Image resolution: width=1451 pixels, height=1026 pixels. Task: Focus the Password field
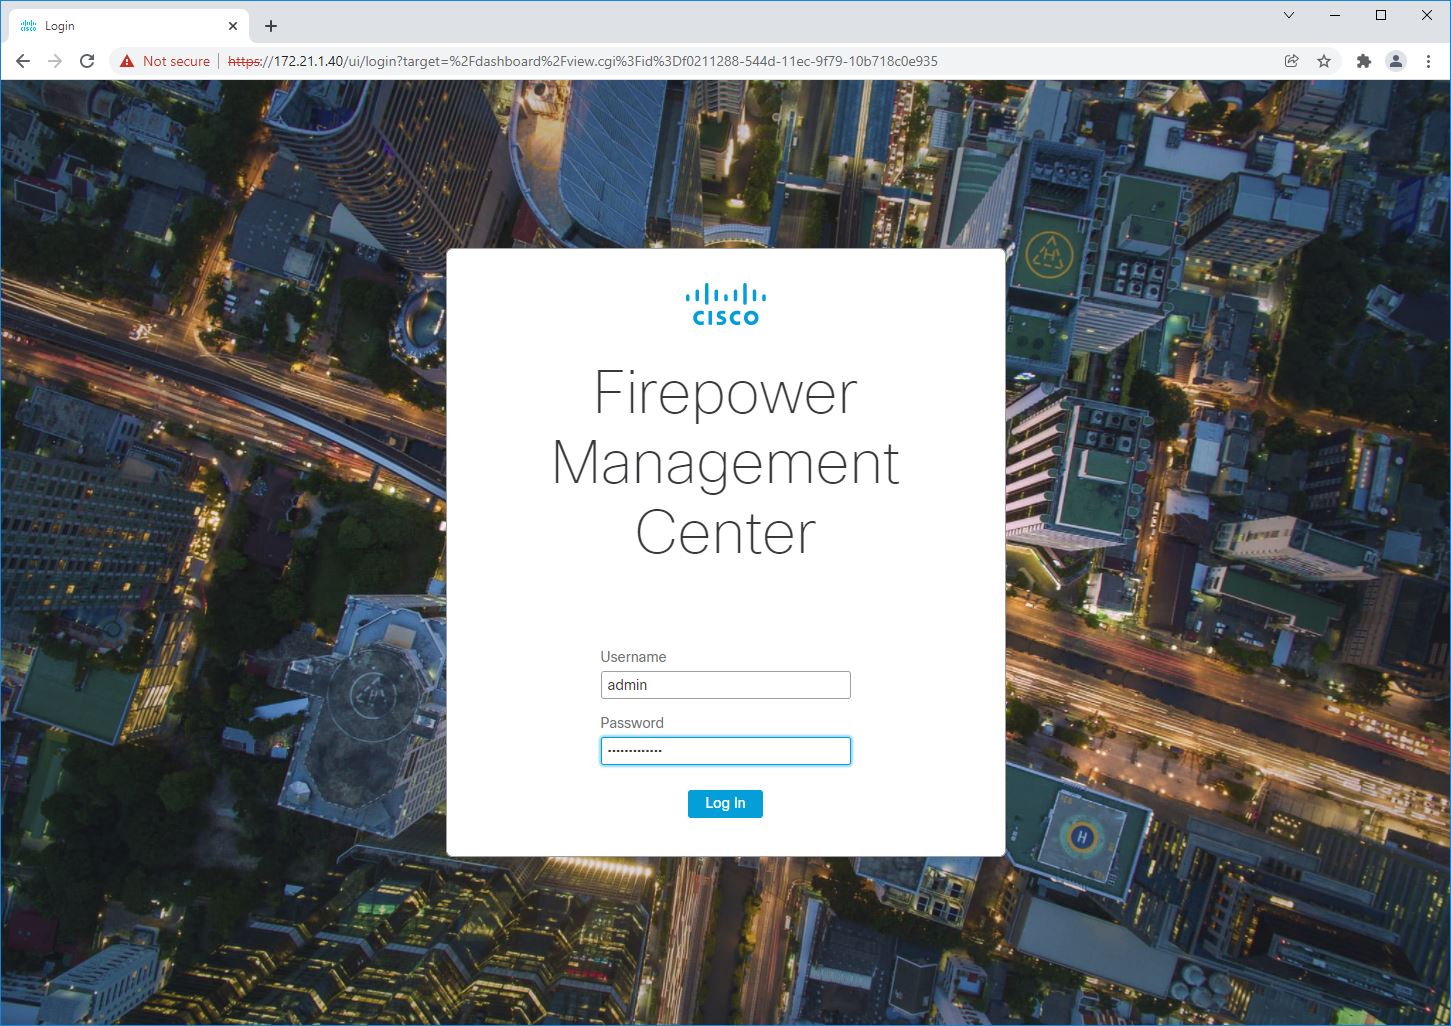click(725, 751)
